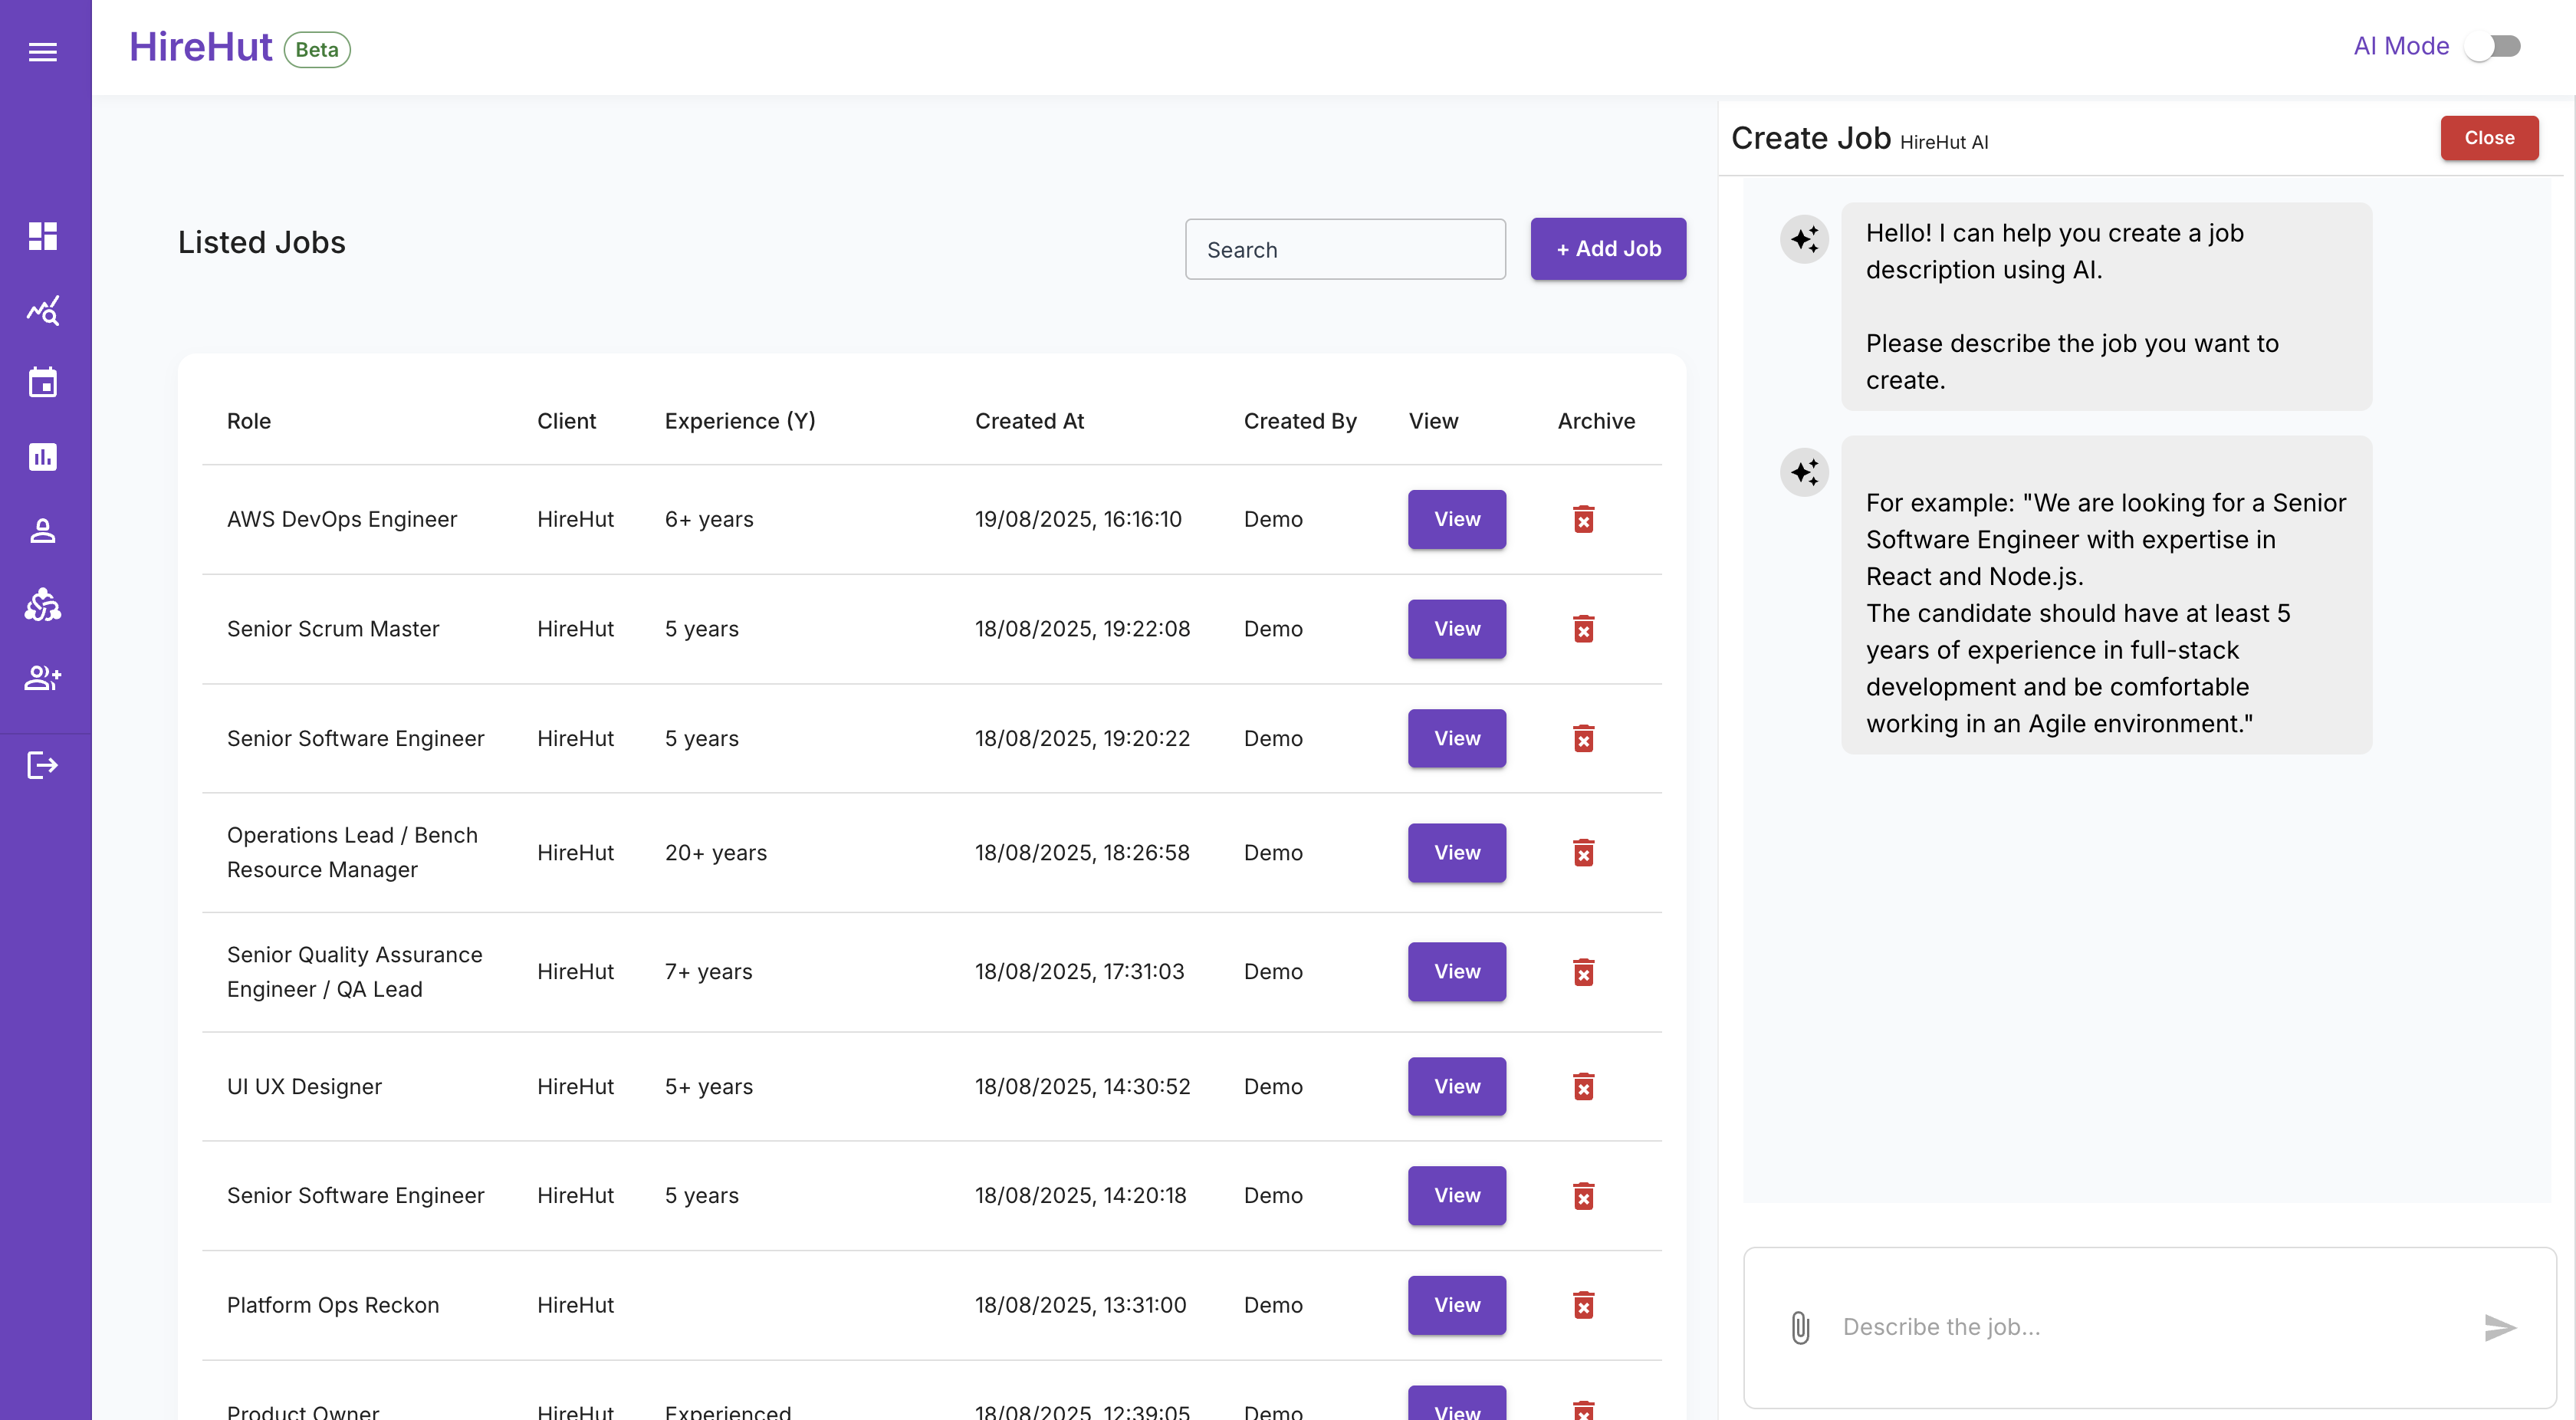Image resolution: width=2576 pixels, height=1420 pixels.
Task: Select the profile person icon in the sidebar
Action: pyautogui.click(x=43, y=530)
